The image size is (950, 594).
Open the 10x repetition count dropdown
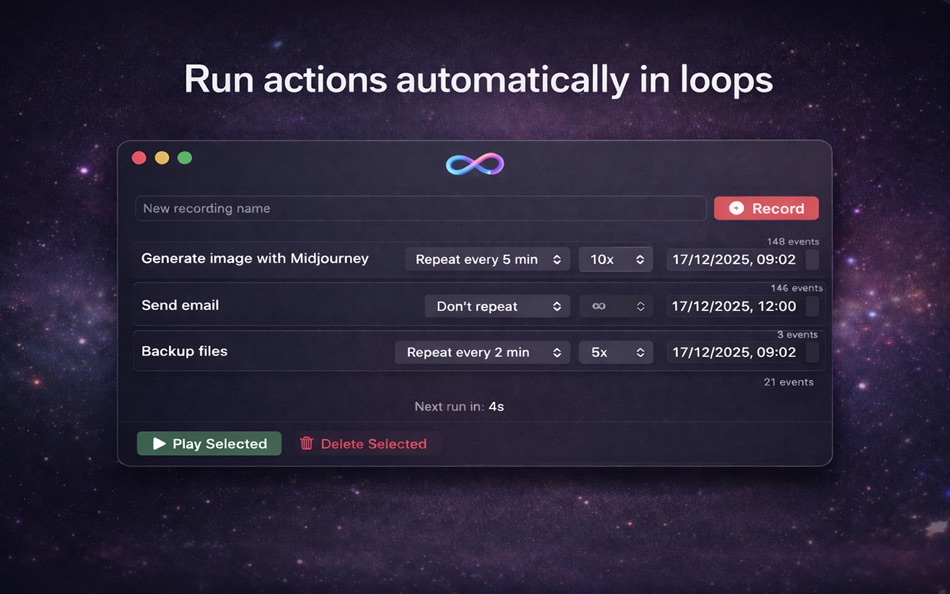pyautogui.click(x=615, y=259)
